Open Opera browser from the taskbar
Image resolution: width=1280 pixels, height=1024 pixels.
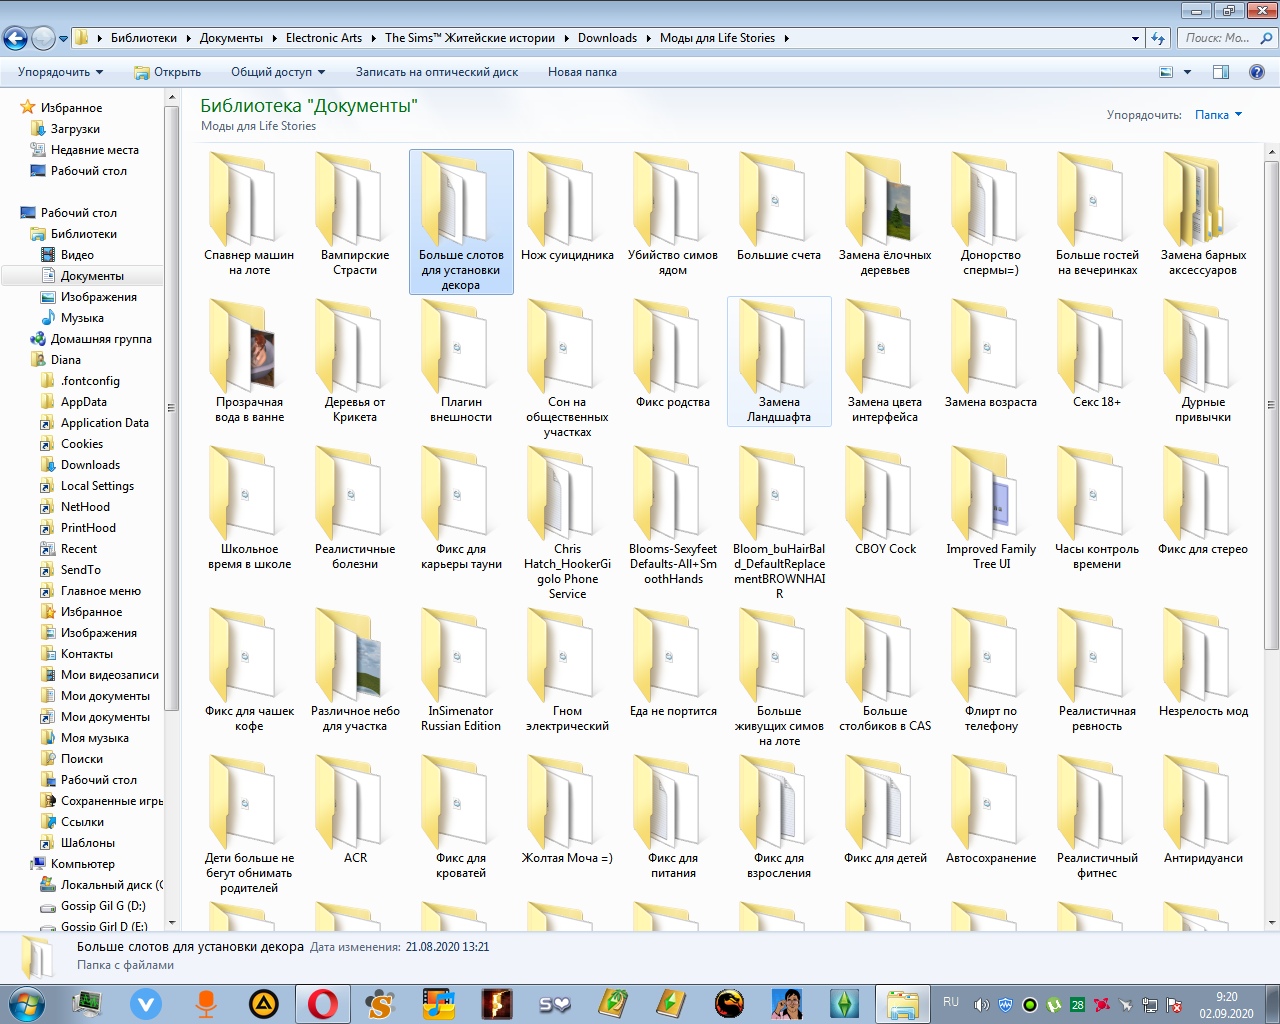click(x=322, y=1003)
